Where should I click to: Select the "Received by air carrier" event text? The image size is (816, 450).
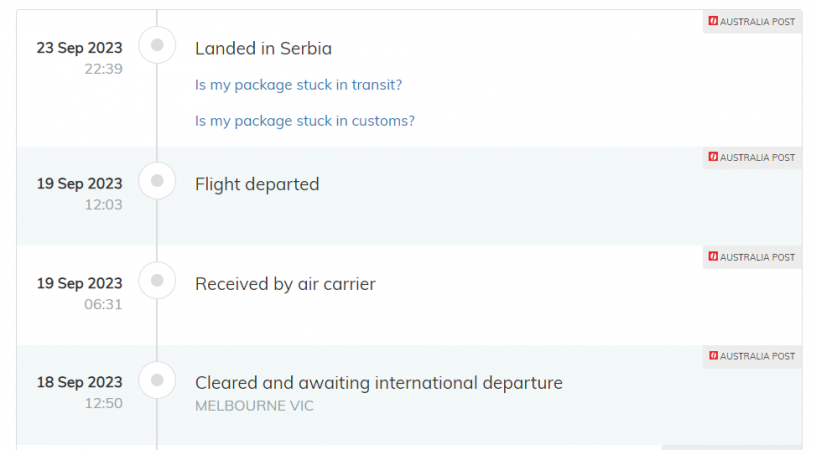pyautogui.click(x=285, y=284)
